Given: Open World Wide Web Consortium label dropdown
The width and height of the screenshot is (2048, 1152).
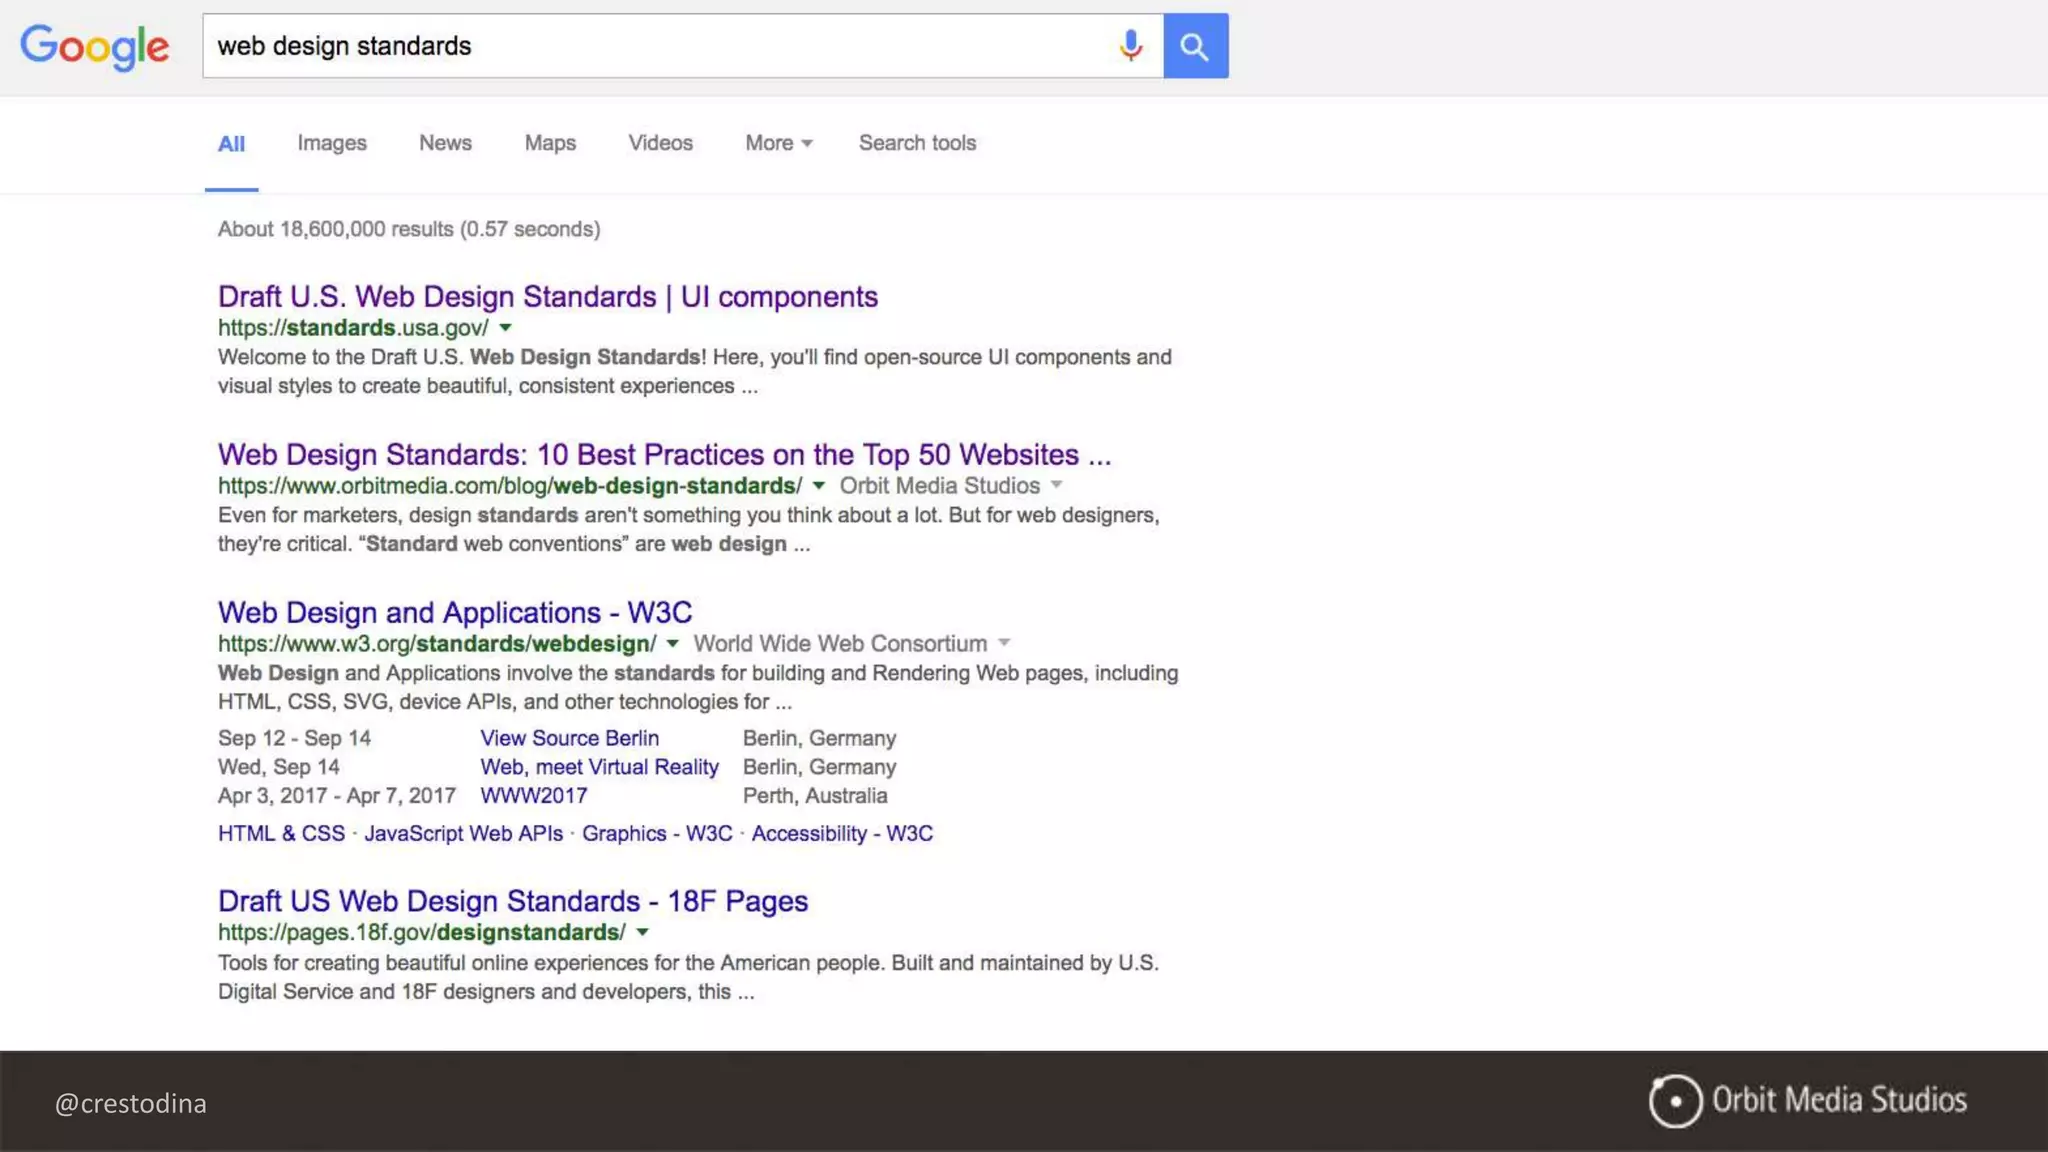Looking at the screenshot, I should pos(1004,644).
